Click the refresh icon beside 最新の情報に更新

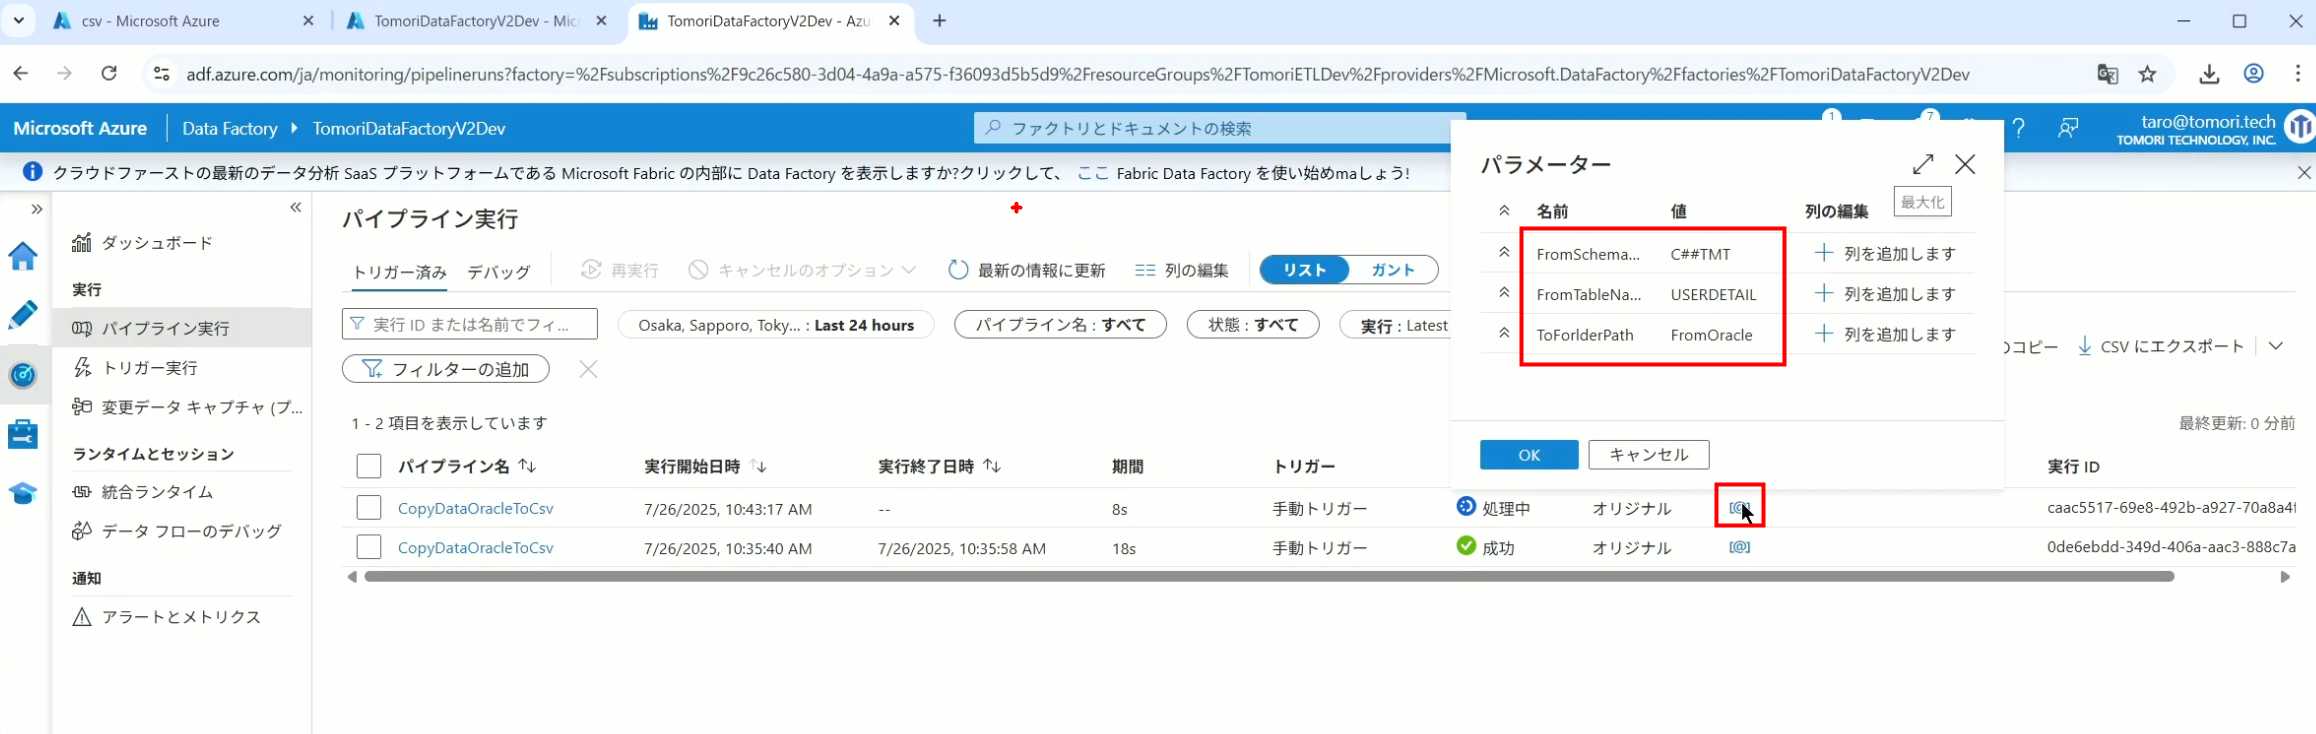(x=957, y=270)
